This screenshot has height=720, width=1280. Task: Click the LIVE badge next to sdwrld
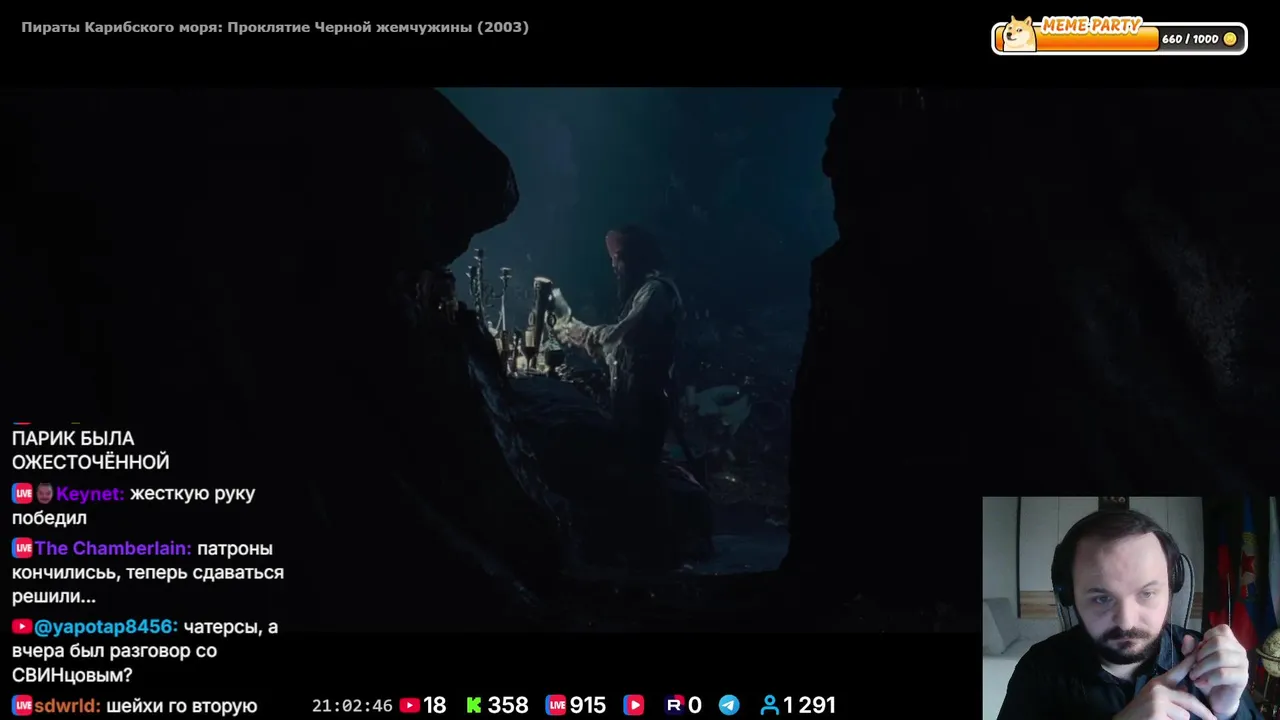pos(22,706)
